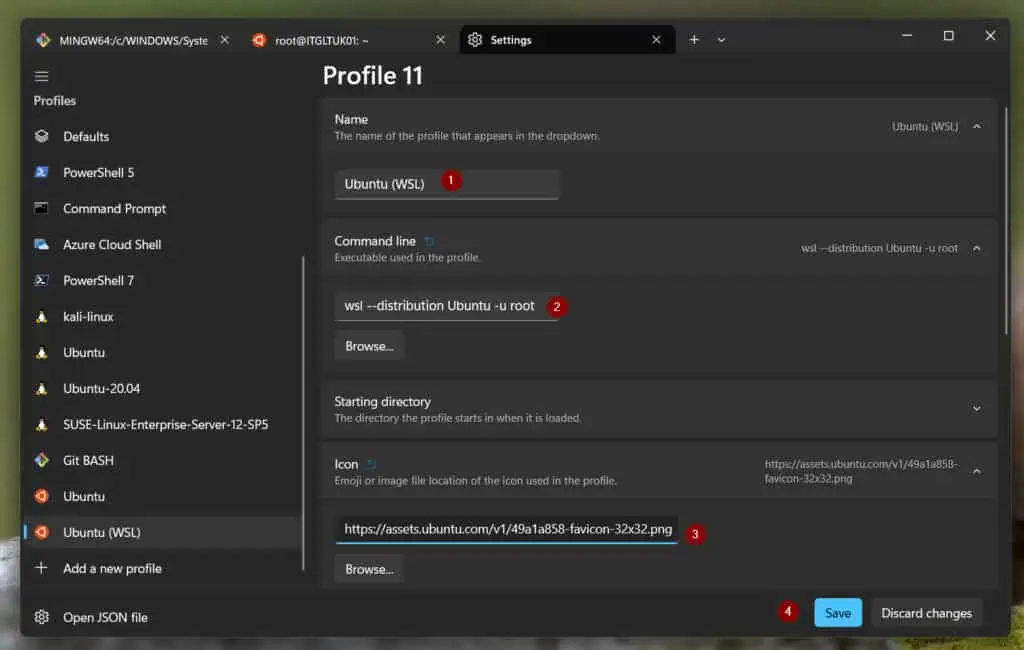Image resolution: width=1024 pixels, height=650 pixels.
Task: Collapse the Command line setting section
Action: (977, 248)
